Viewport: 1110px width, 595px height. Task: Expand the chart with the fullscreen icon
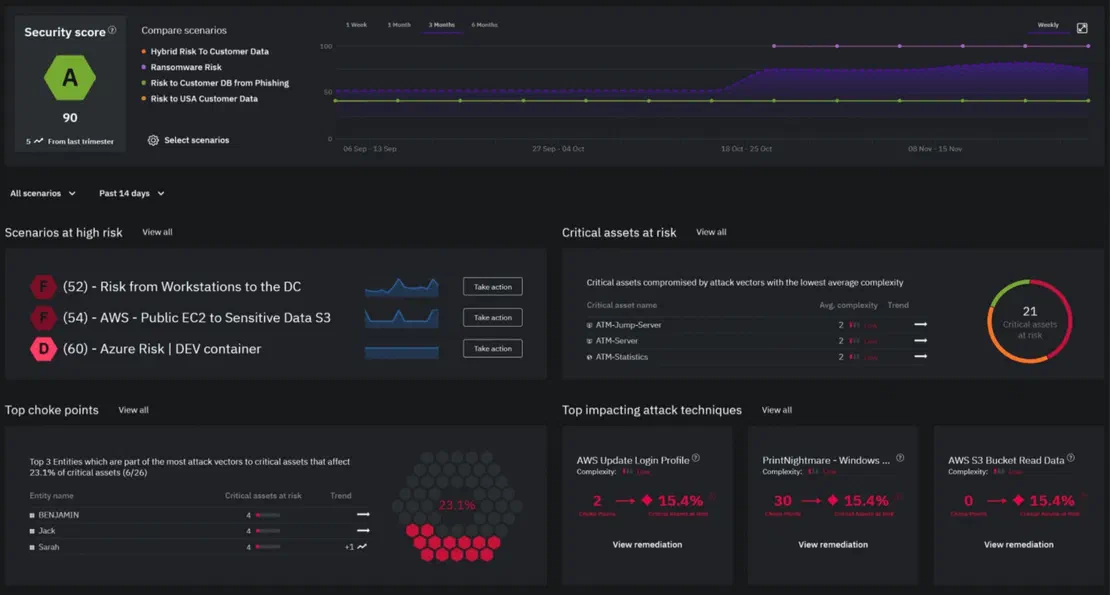point(1082,28)
